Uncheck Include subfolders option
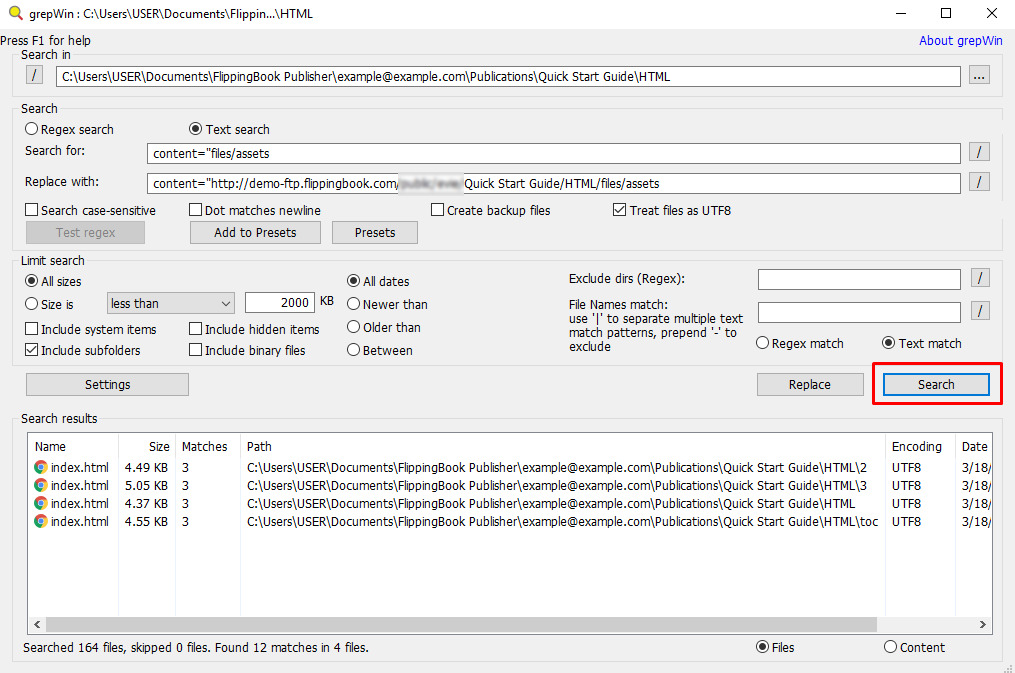The height and width of the screenshot is (673, 1015). [x=32, y=350]
